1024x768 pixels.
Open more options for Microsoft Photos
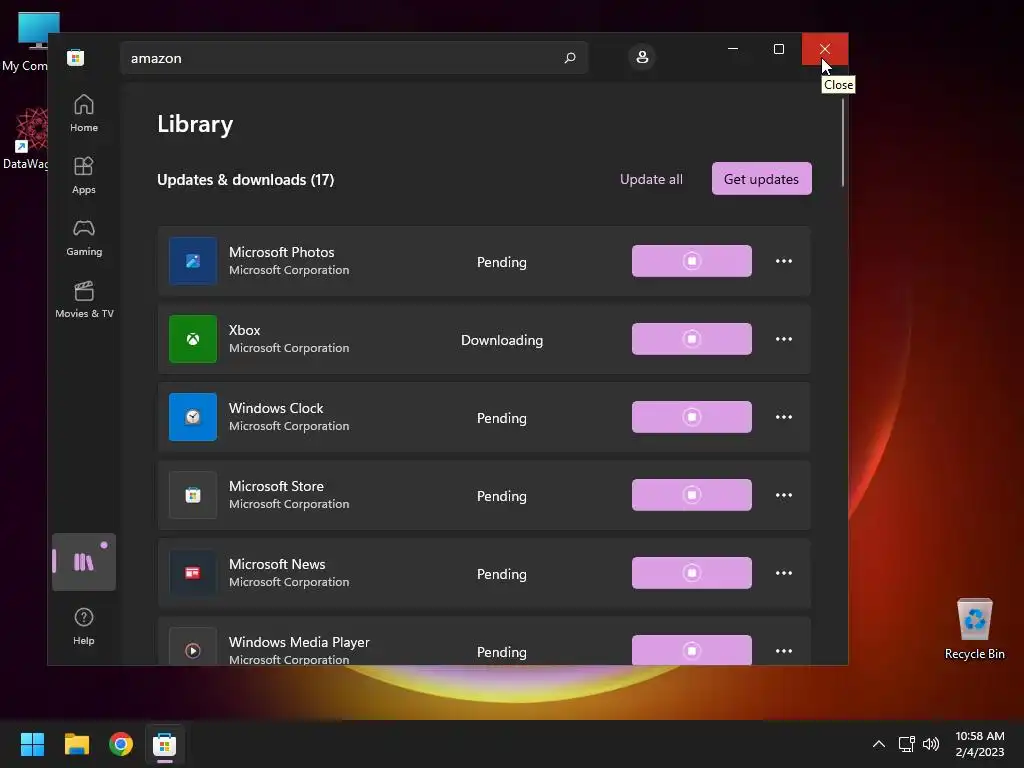point(784,261)
